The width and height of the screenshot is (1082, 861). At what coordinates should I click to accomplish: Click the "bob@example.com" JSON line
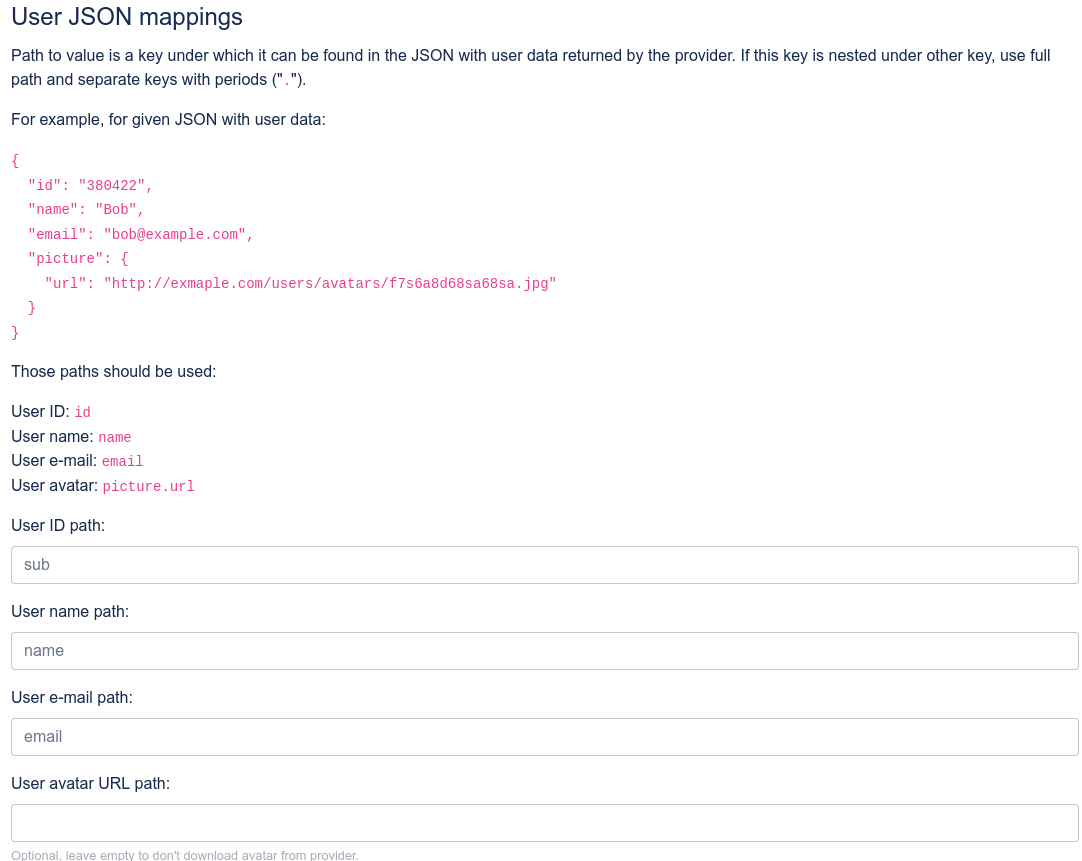(140, 234)
